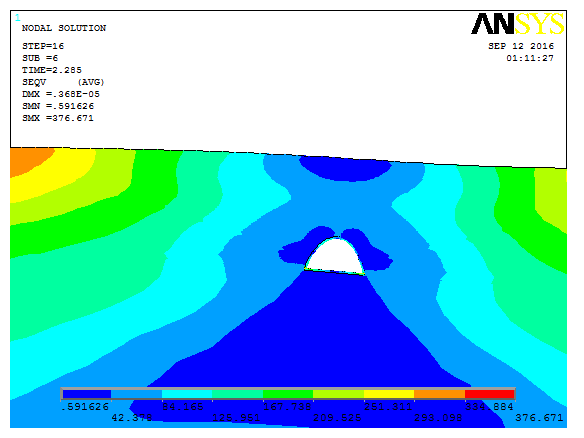Image resolution: width=584 pixels, height=438 pixels.
Task: Click the legend value 209.525
Action: tap(337, 418)
